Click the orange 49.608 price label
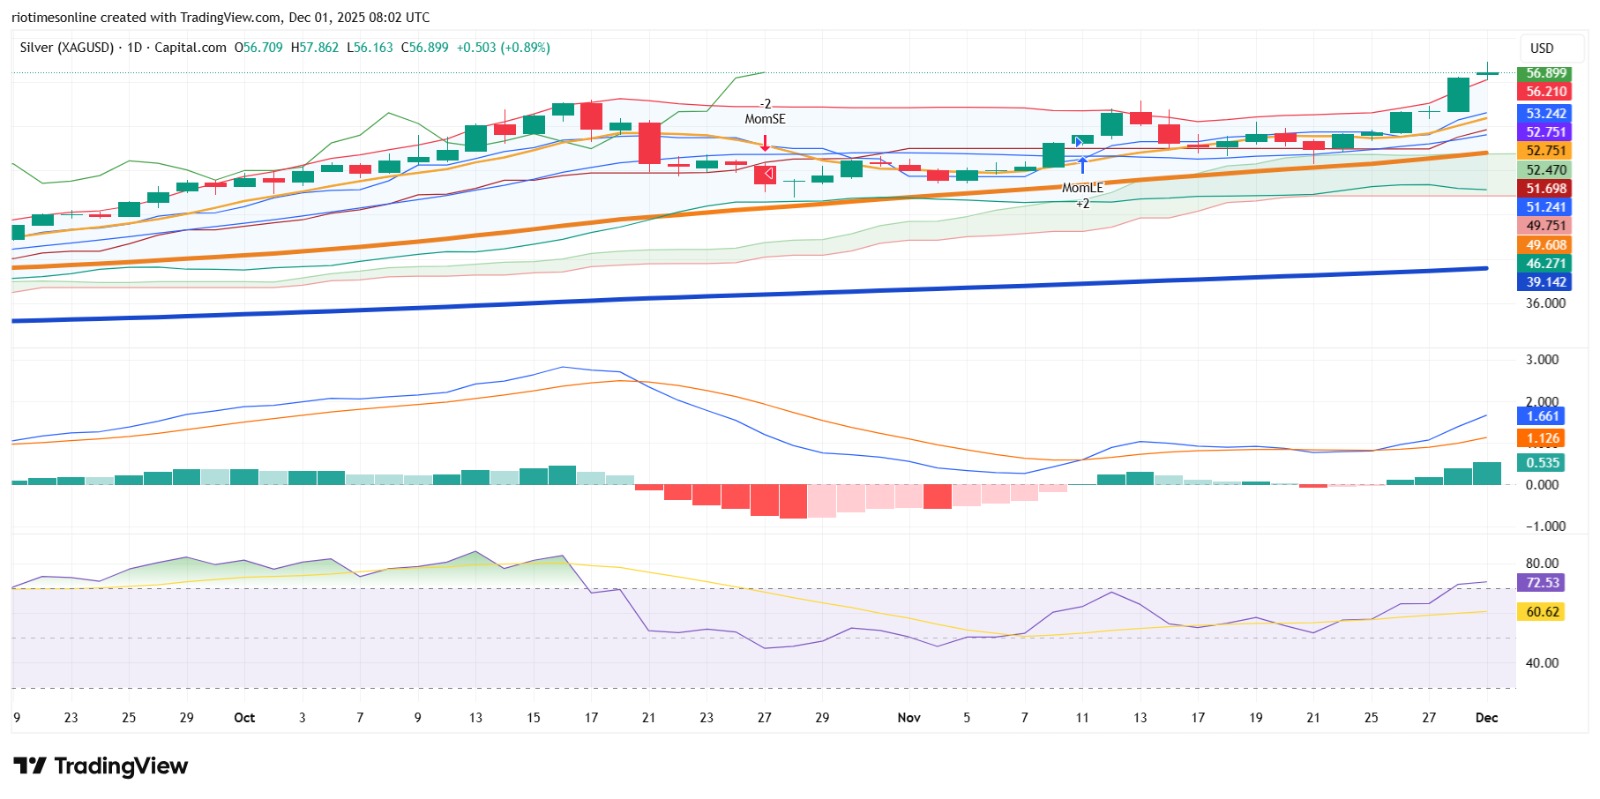 coord(1545,245)
